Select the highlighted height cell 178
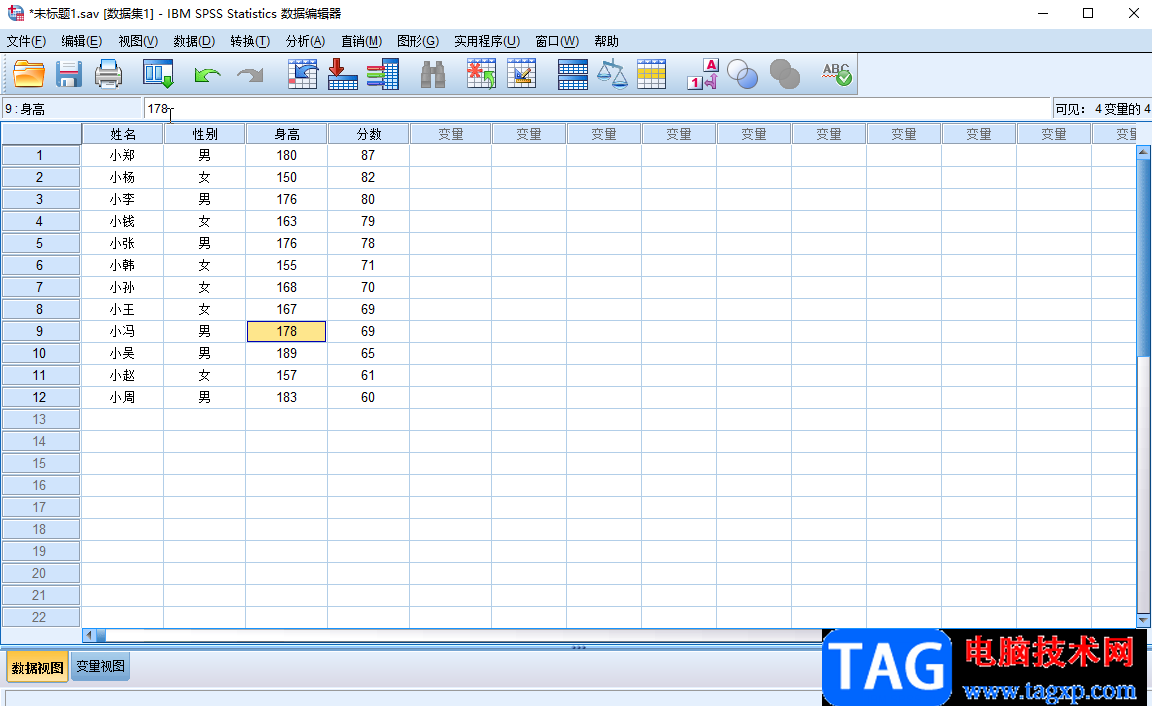This screenshot has width=1152, height=706. [287, 331]
